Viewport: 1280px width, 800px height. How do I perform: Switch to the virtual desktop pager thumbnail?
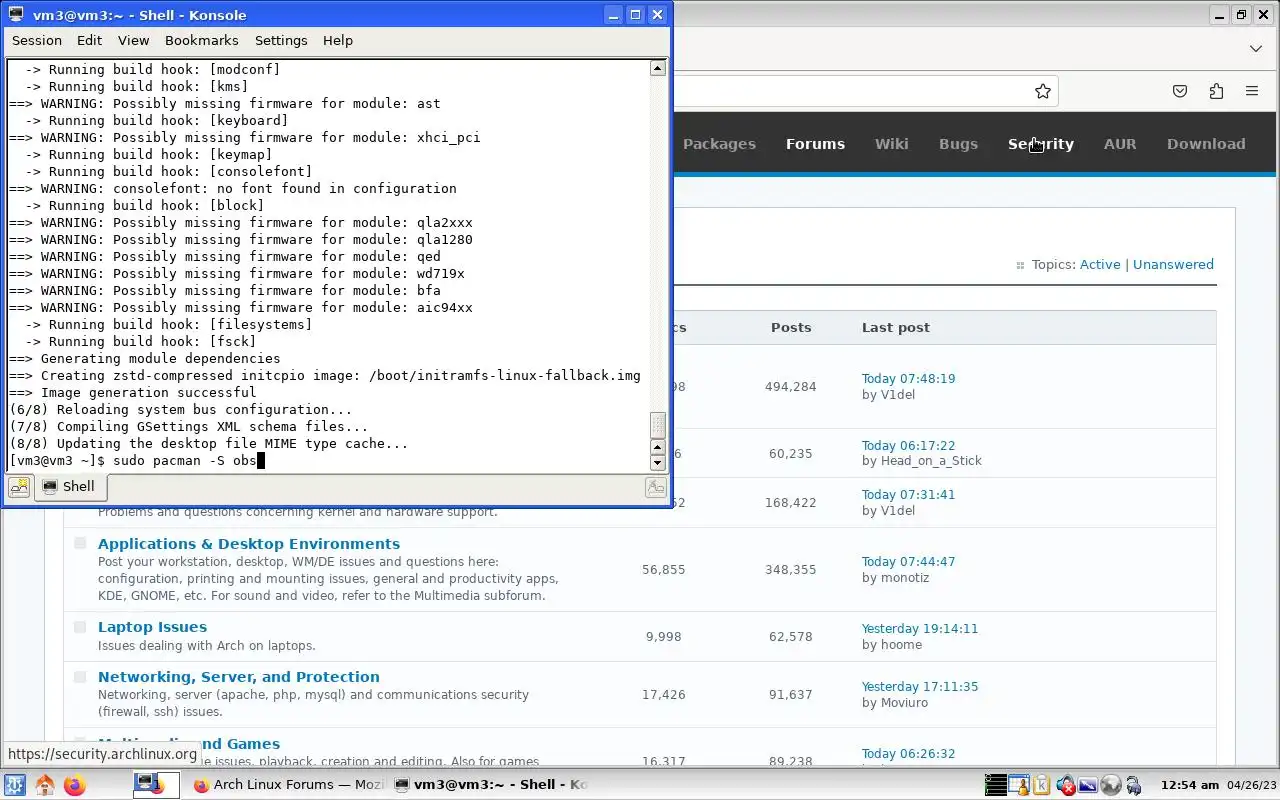(156, 785)
